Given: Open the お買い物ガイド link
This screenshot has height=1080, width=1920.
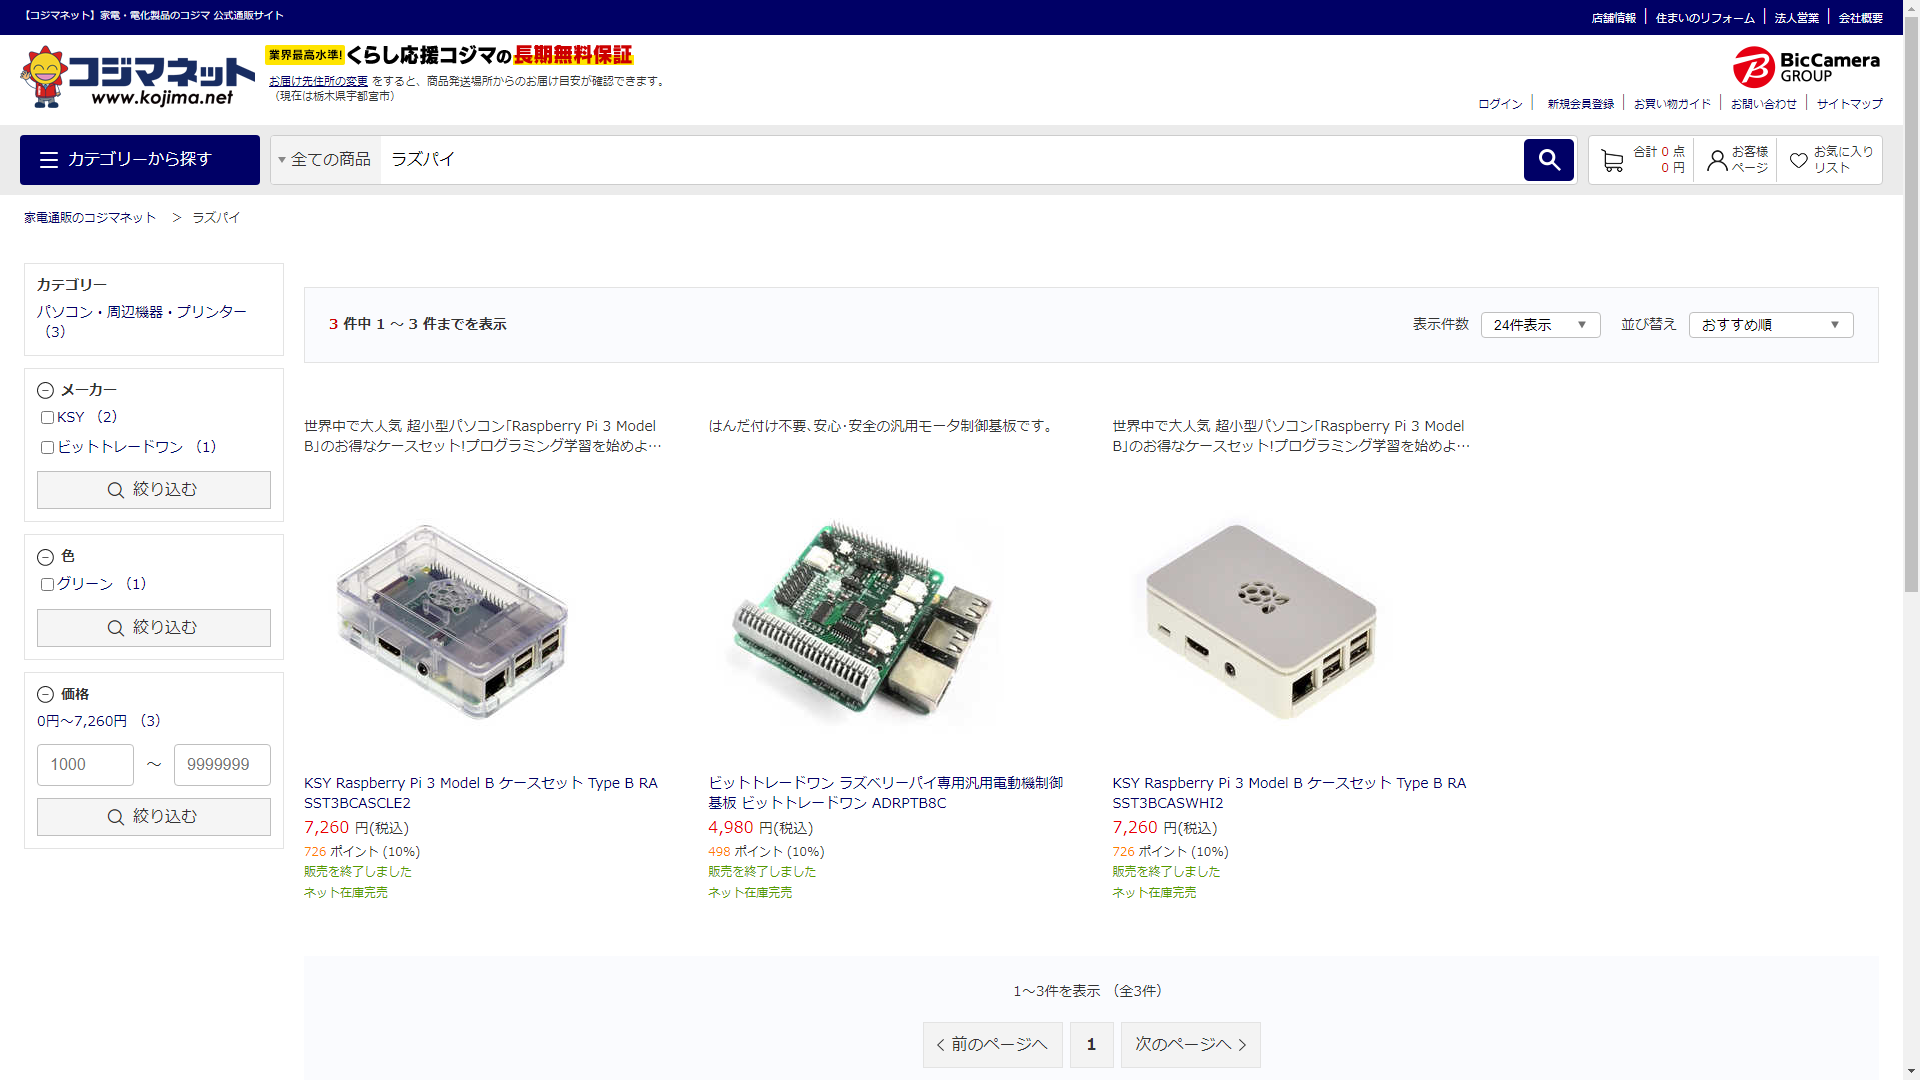Looking at the screenshot, I should 1672,104.
